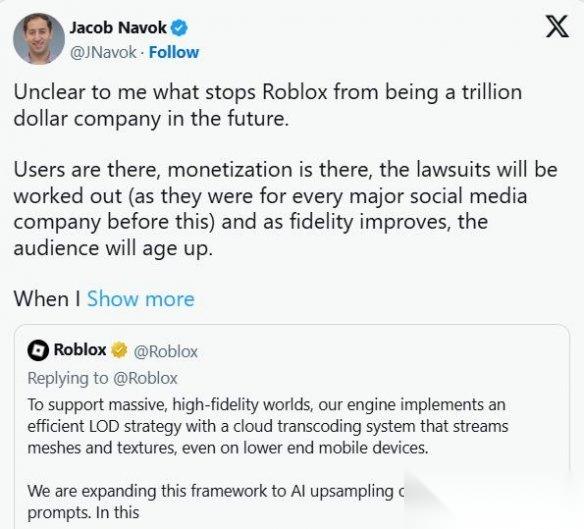Click the 'Replying to' label

pyautogui.click(x=68, y=378)
